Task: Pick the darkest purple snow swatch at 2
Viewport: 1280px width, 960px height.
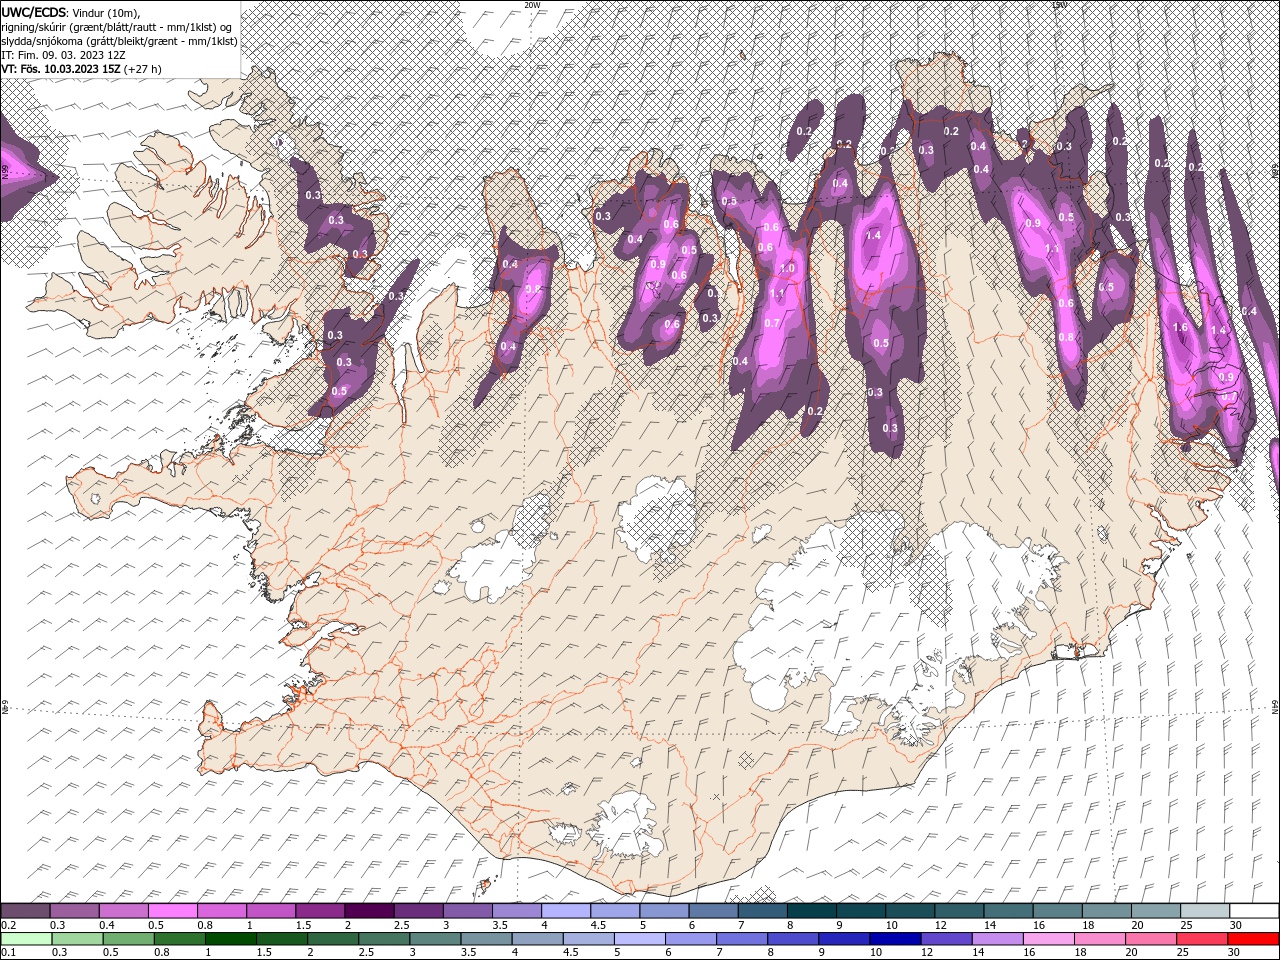Action: 369,911
